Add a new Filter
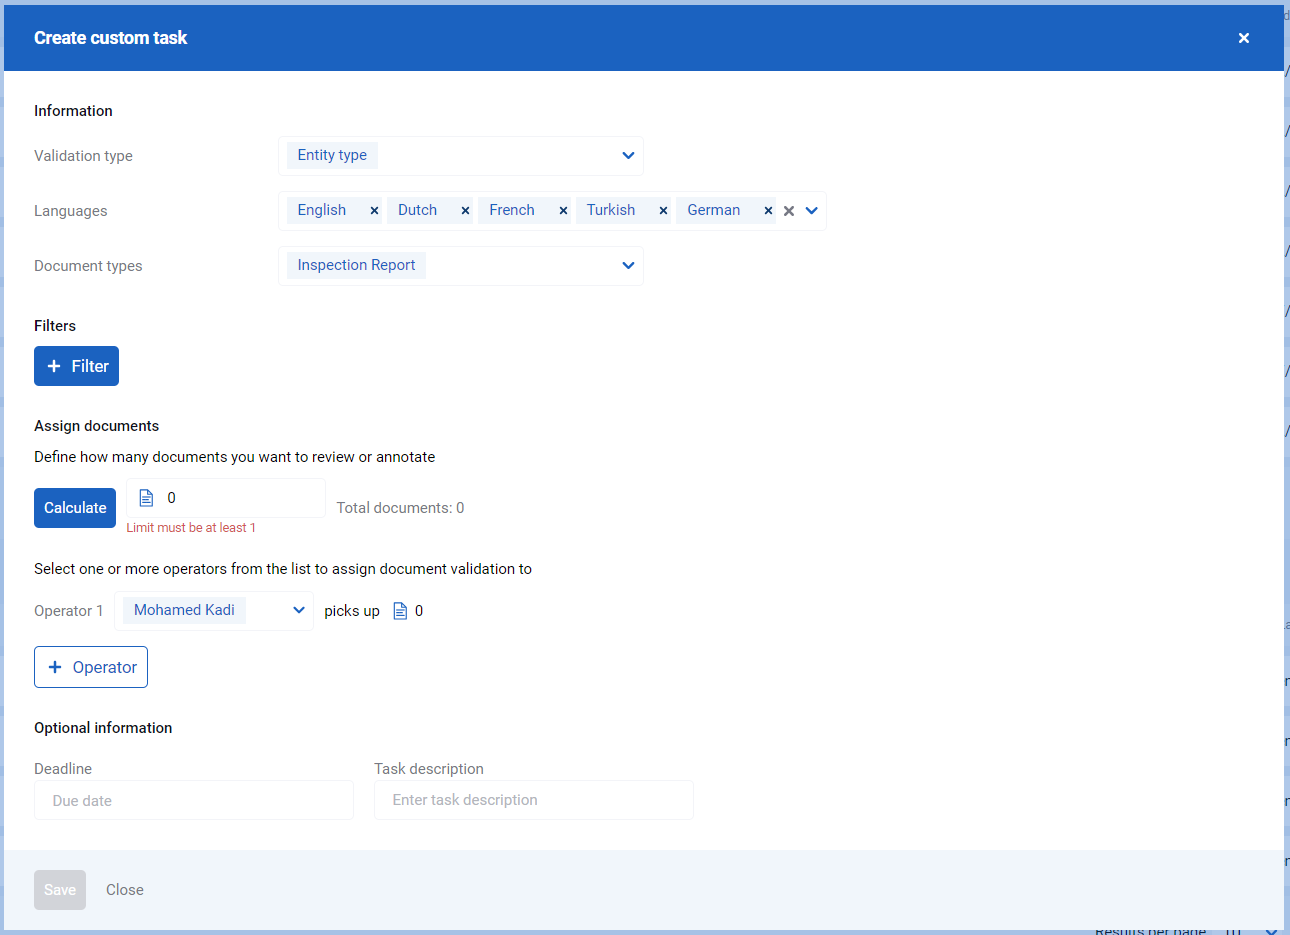This screenshot has height=935, width=1290. tap(76, 366)
